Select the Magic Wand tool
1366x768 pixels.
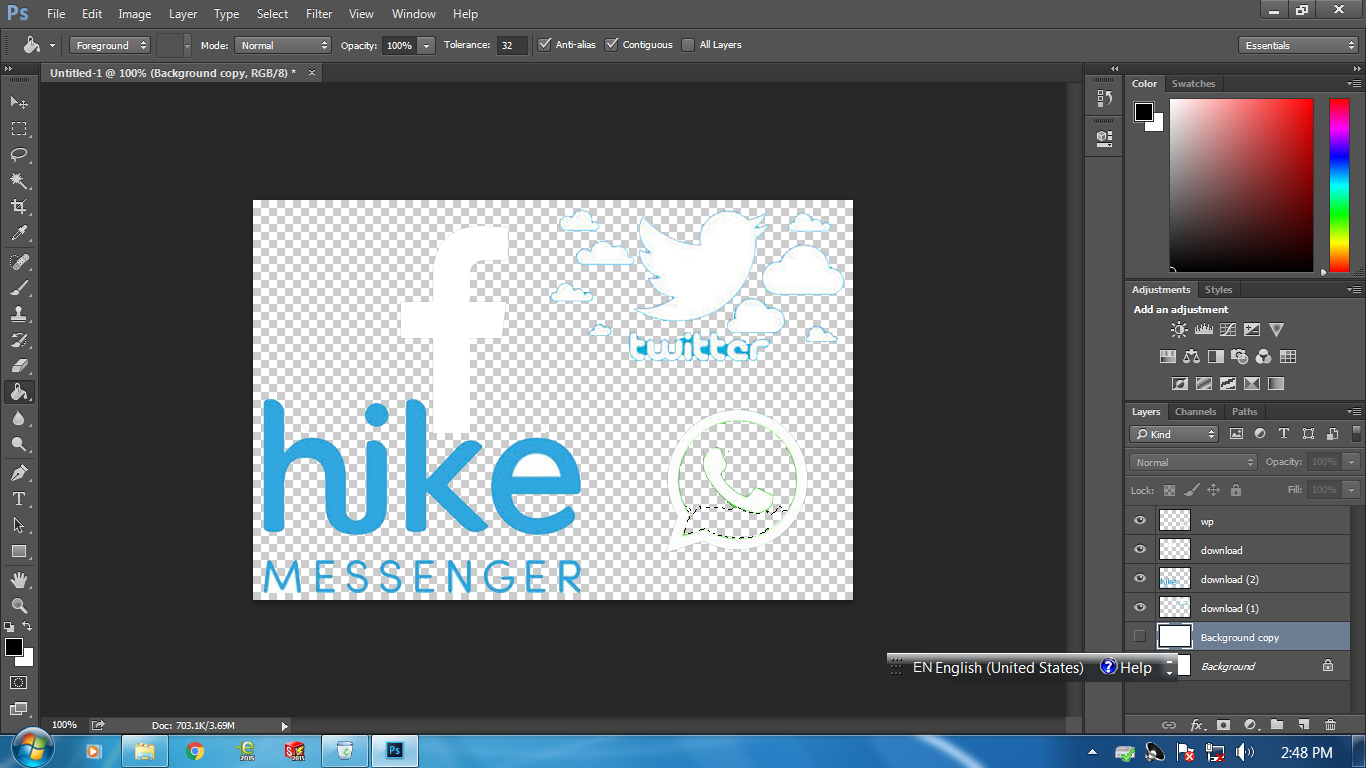(x=19, y=181)
